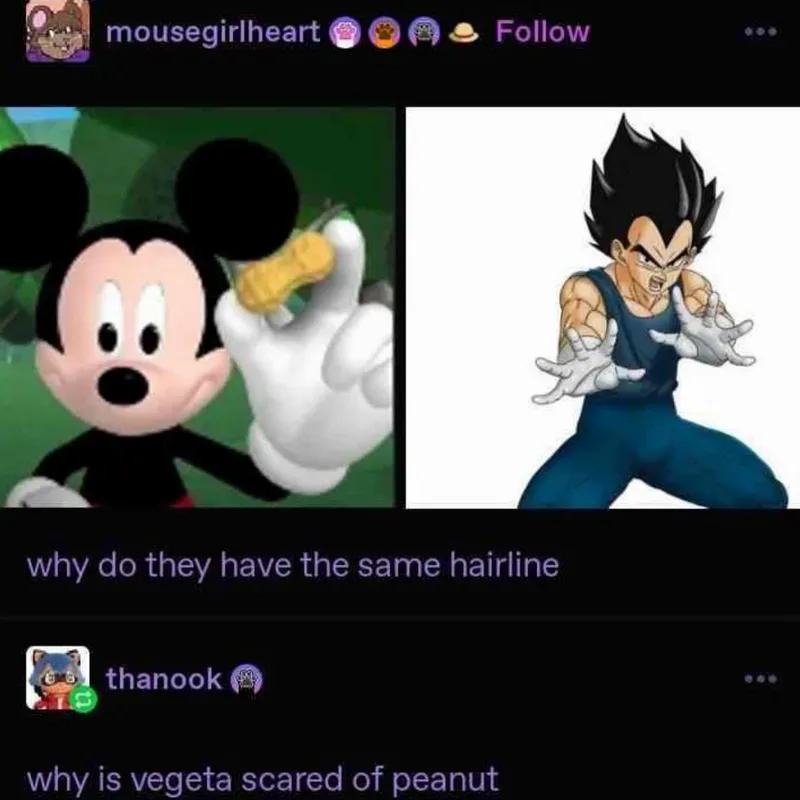Open thanook's avatar picture
Screen dimensions: 800x800
[58, 677]
